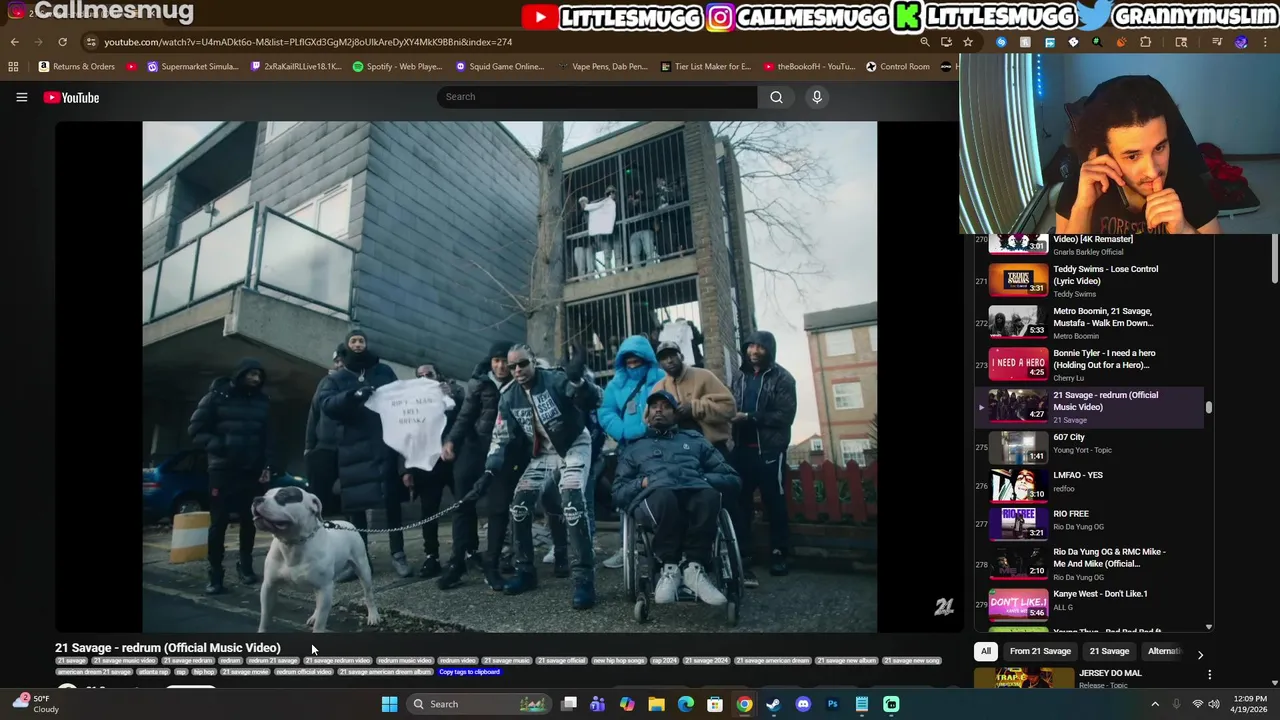
Task: Click the address bar URL
Action: click(308, 42)
